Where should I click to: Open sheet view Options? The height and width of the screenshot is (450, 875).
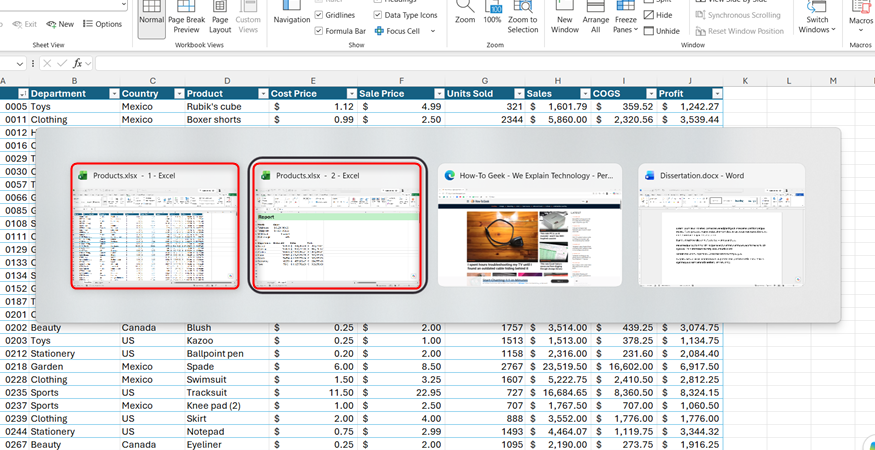pyautogui.click(x=102, y=24)
